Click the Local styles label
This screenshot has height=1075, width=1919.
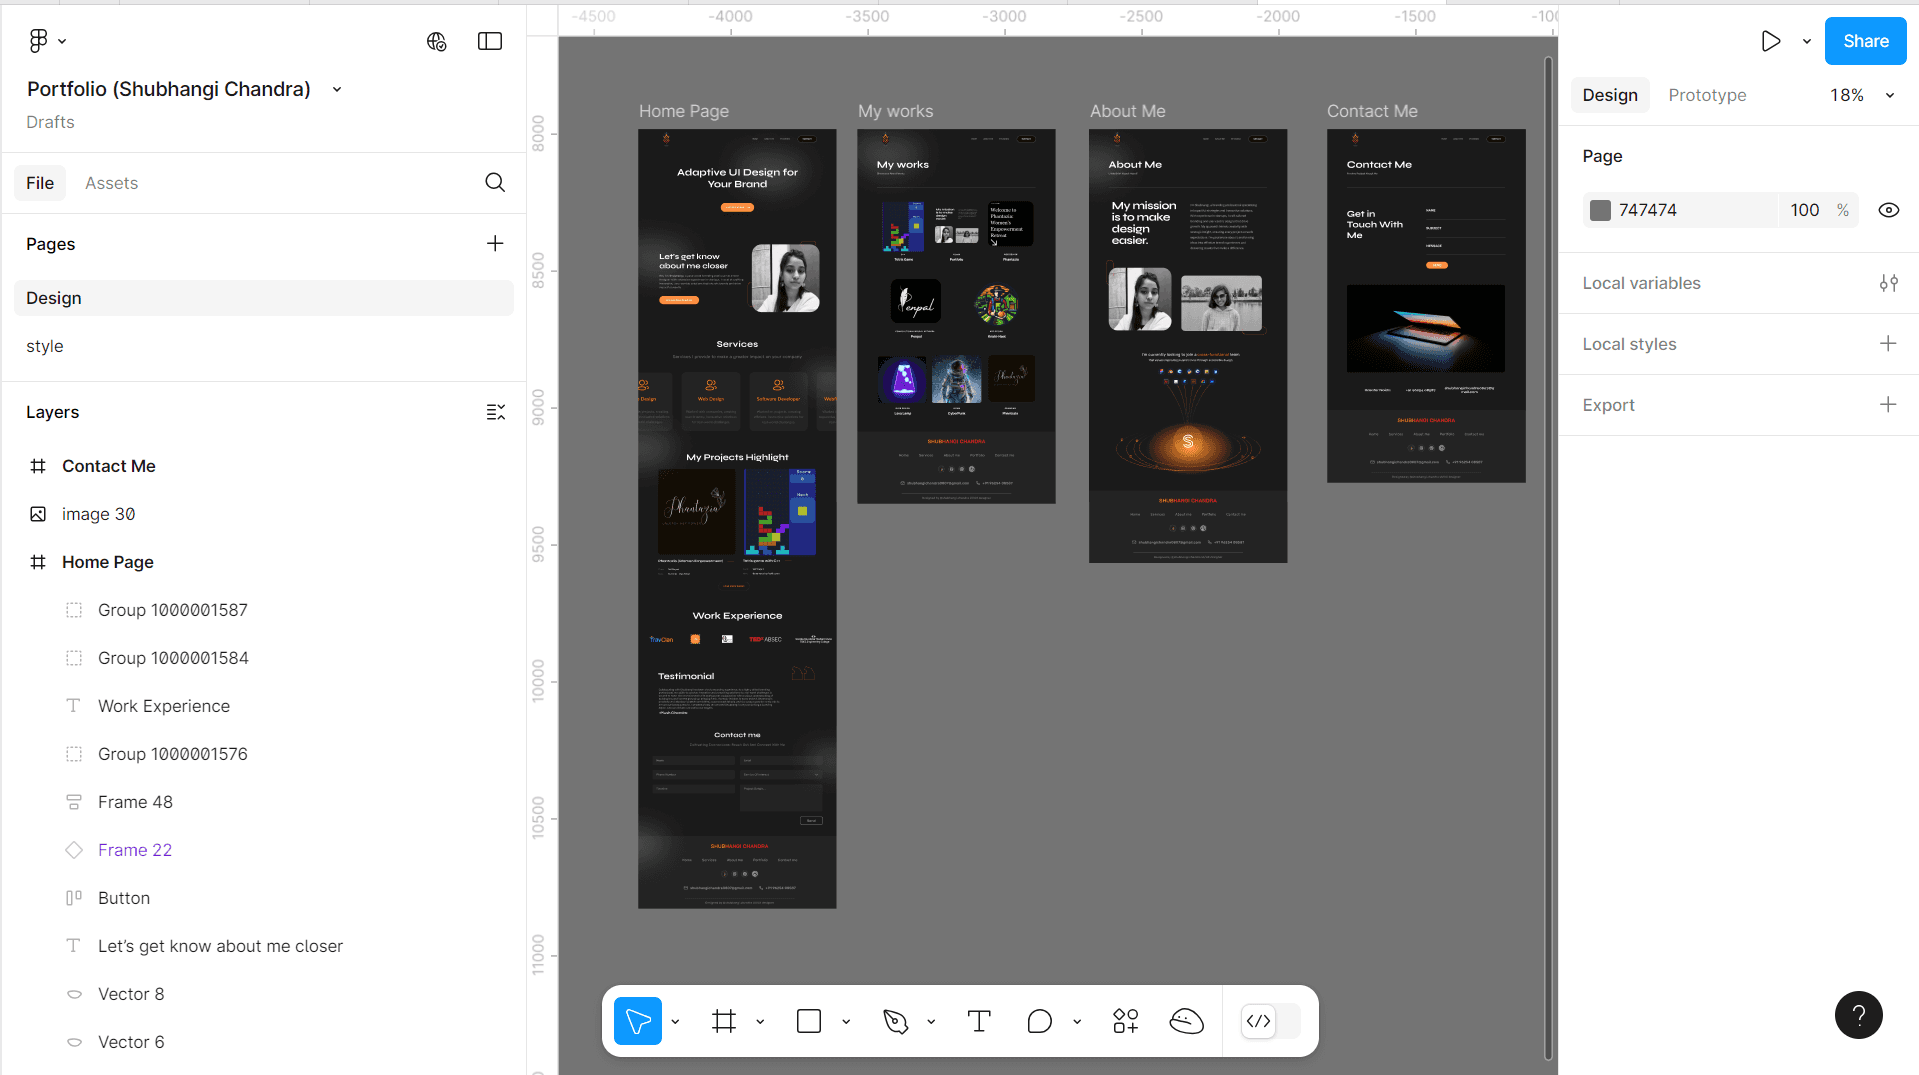tap(1629, 344)
